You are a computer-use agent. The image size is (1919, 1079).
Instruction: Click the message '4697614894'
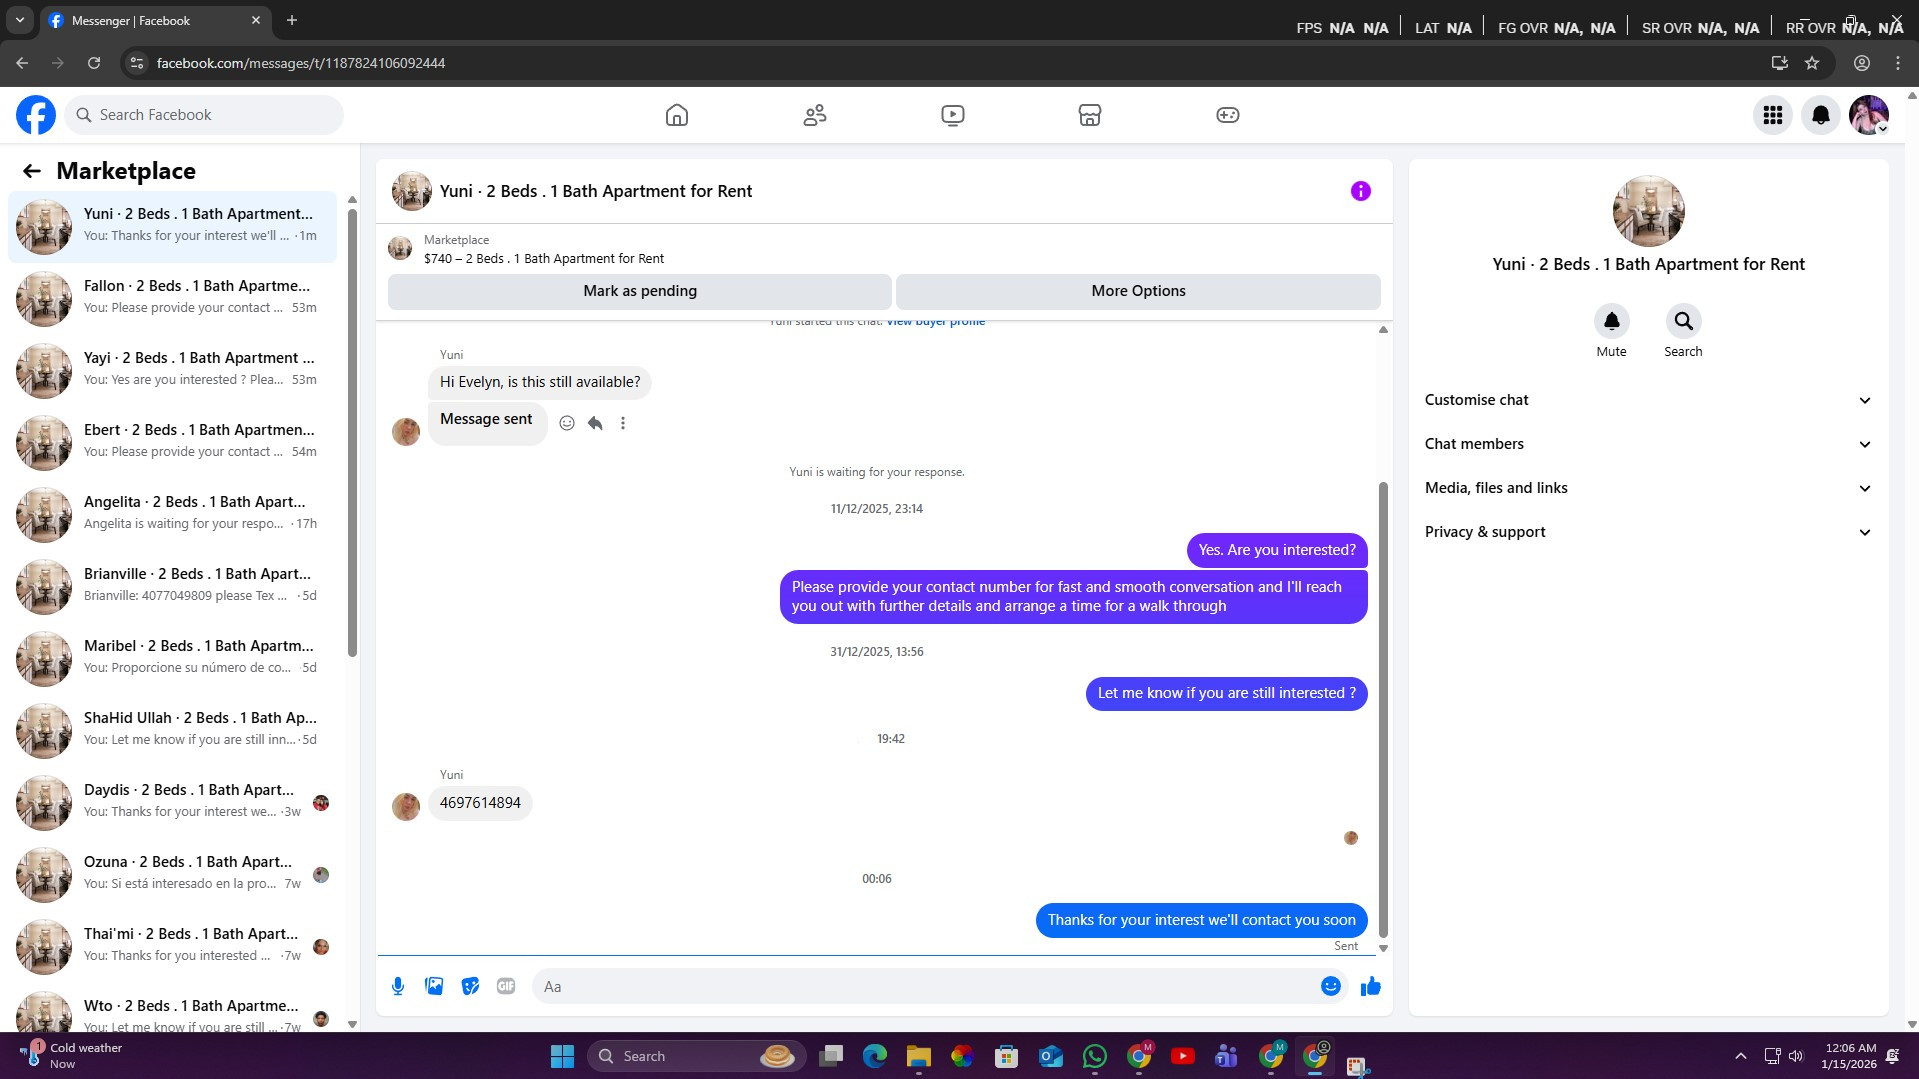(x=480, y=803)
